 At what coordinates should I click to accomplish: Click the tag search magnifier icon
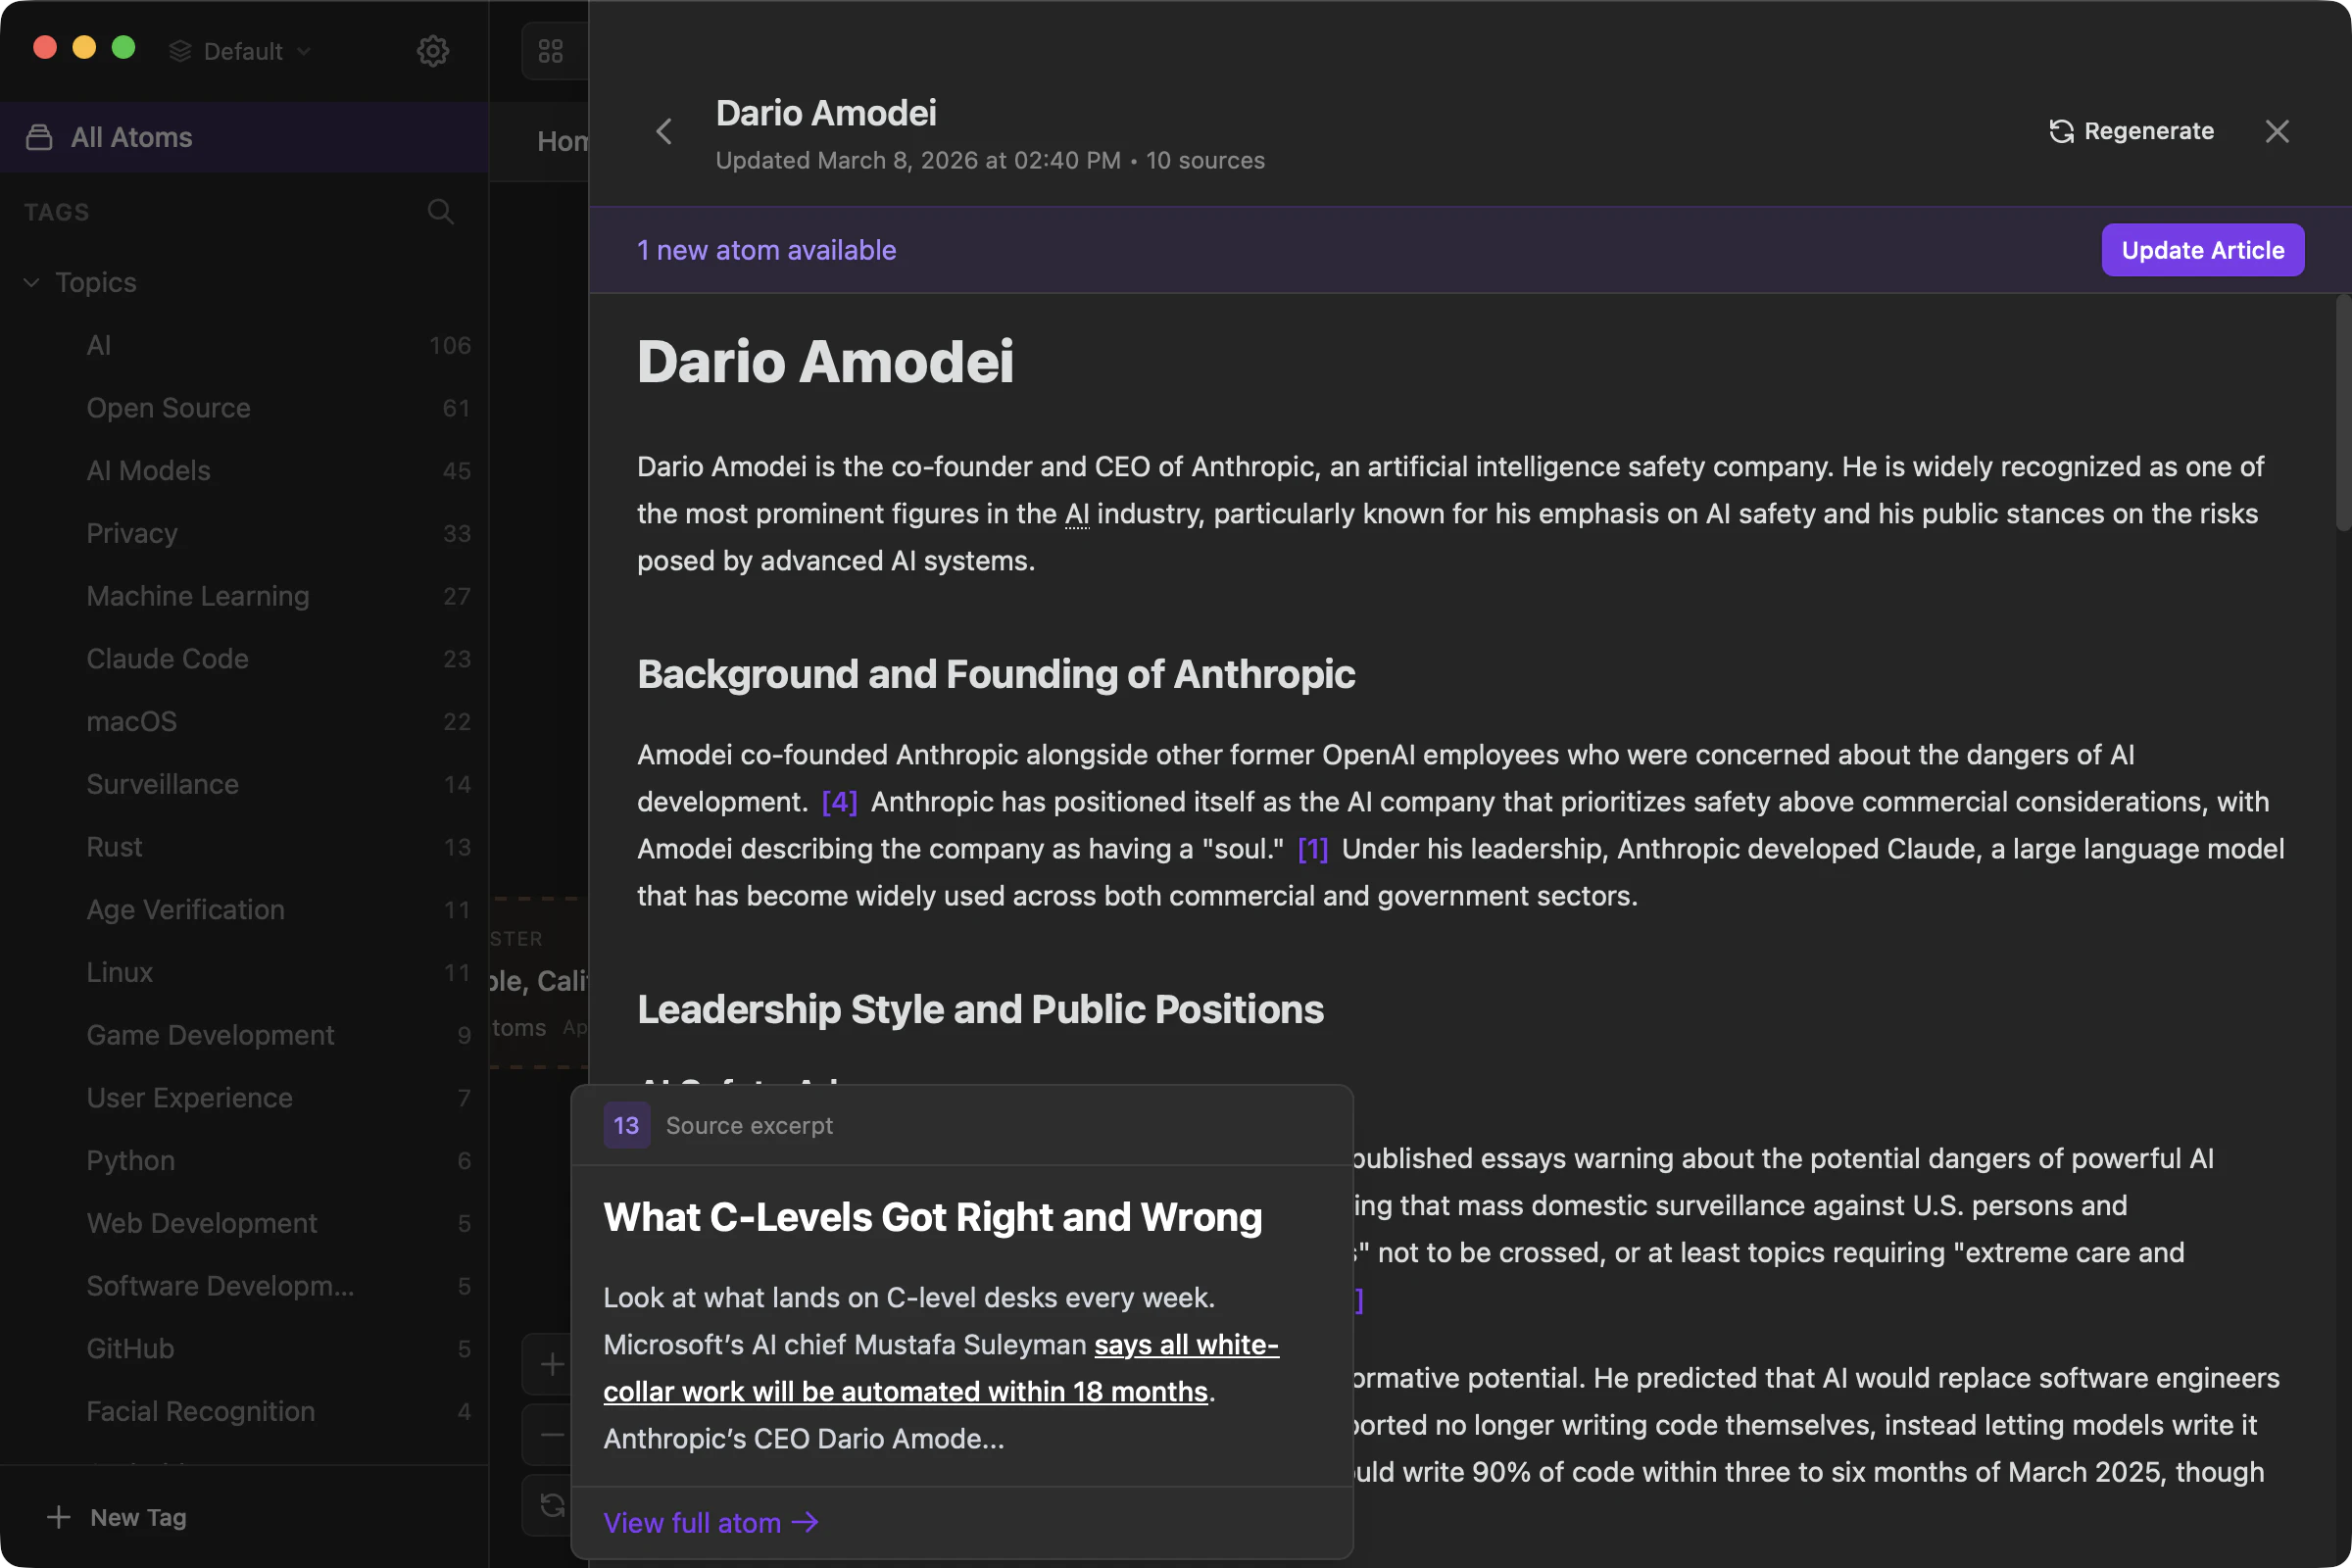point(440,211)
